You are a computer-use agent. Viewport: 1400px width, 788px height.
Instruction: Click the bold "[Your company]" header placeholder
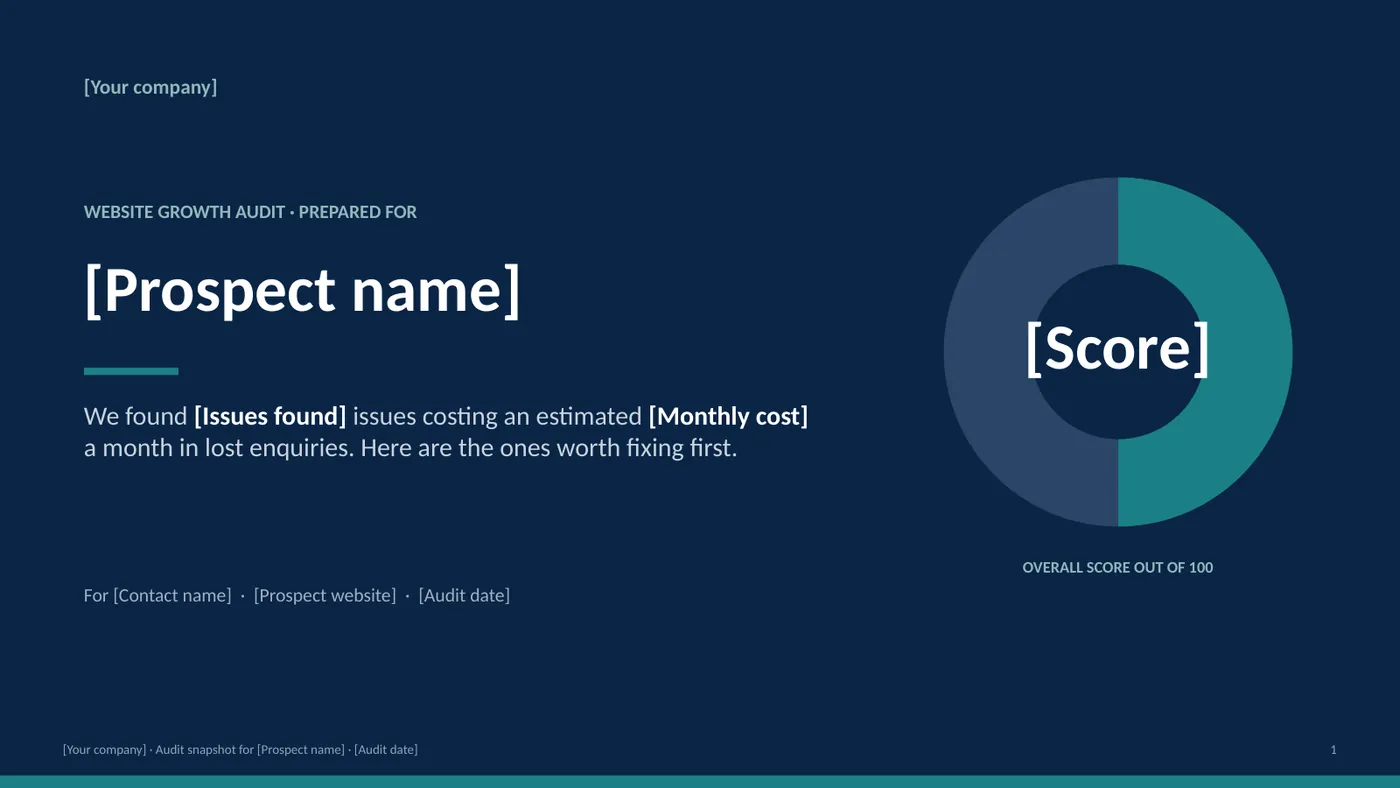point(150,87)
